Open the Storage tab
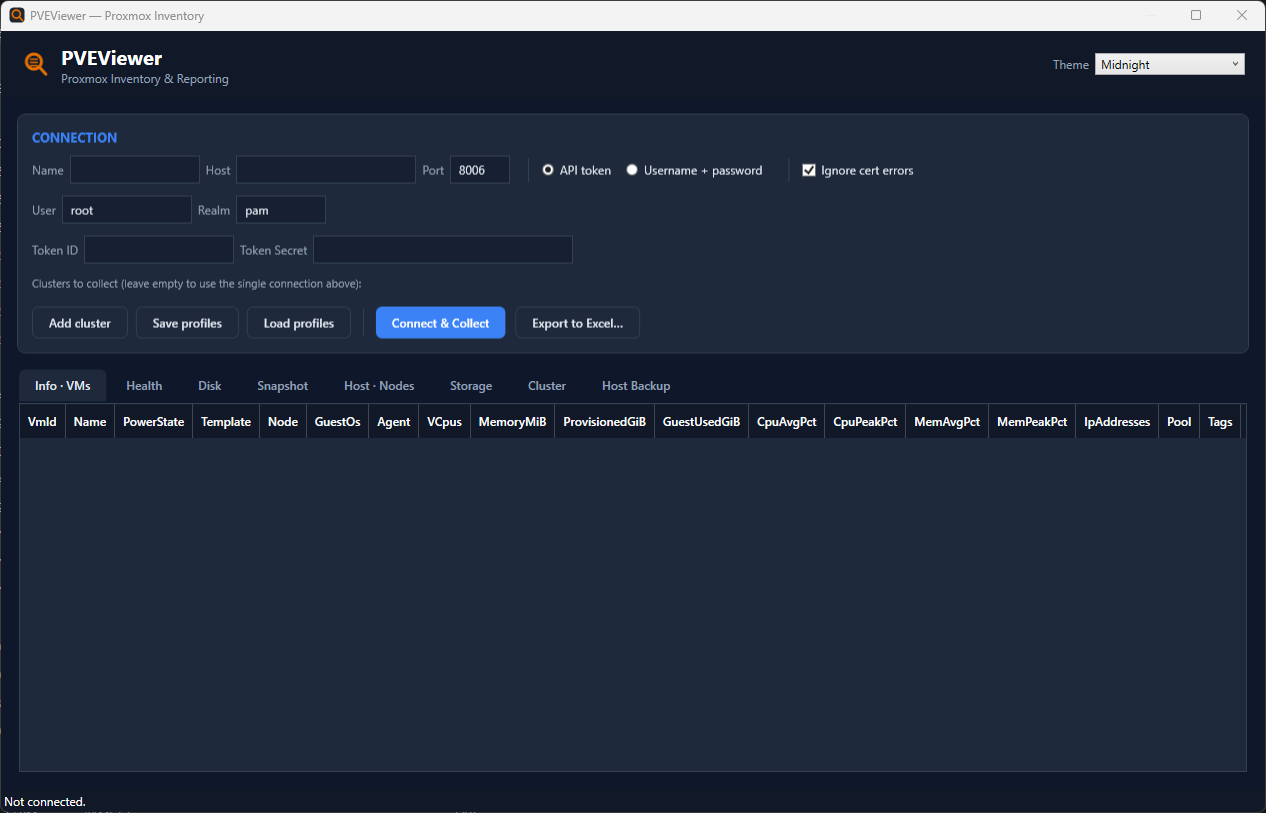The width and height of the screenshot is (1266, 813). 471,386
